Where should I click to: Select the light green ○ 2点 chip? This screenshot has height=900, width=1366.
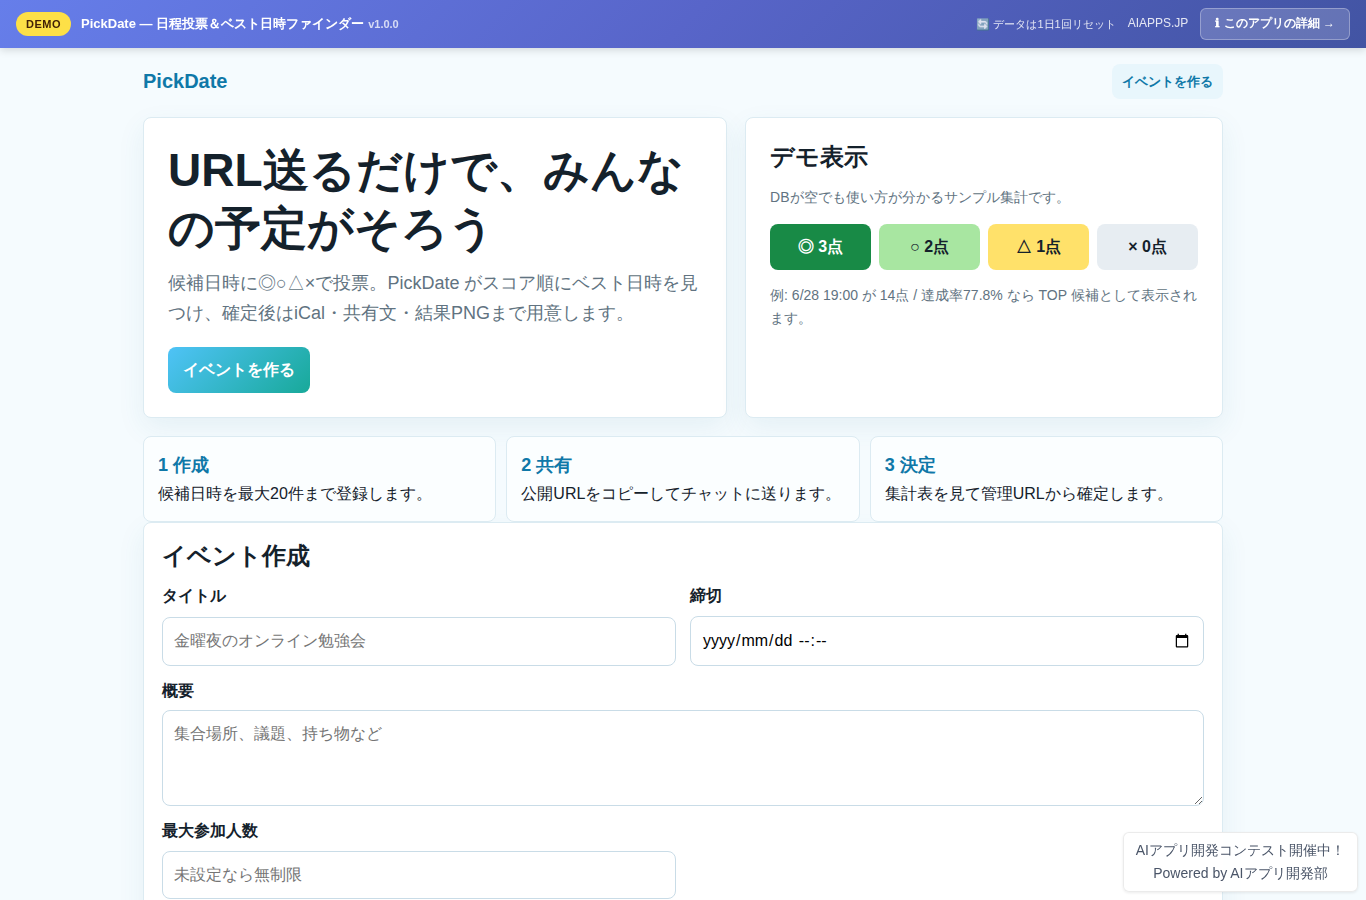(929, 247)
